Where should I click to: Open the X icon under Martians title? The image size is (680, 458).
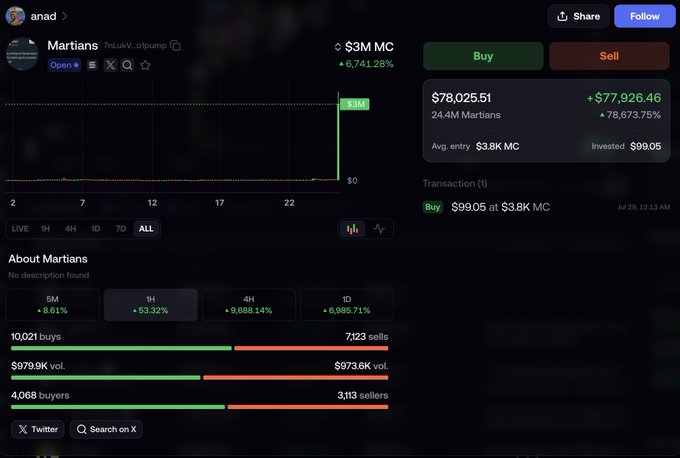110,65
